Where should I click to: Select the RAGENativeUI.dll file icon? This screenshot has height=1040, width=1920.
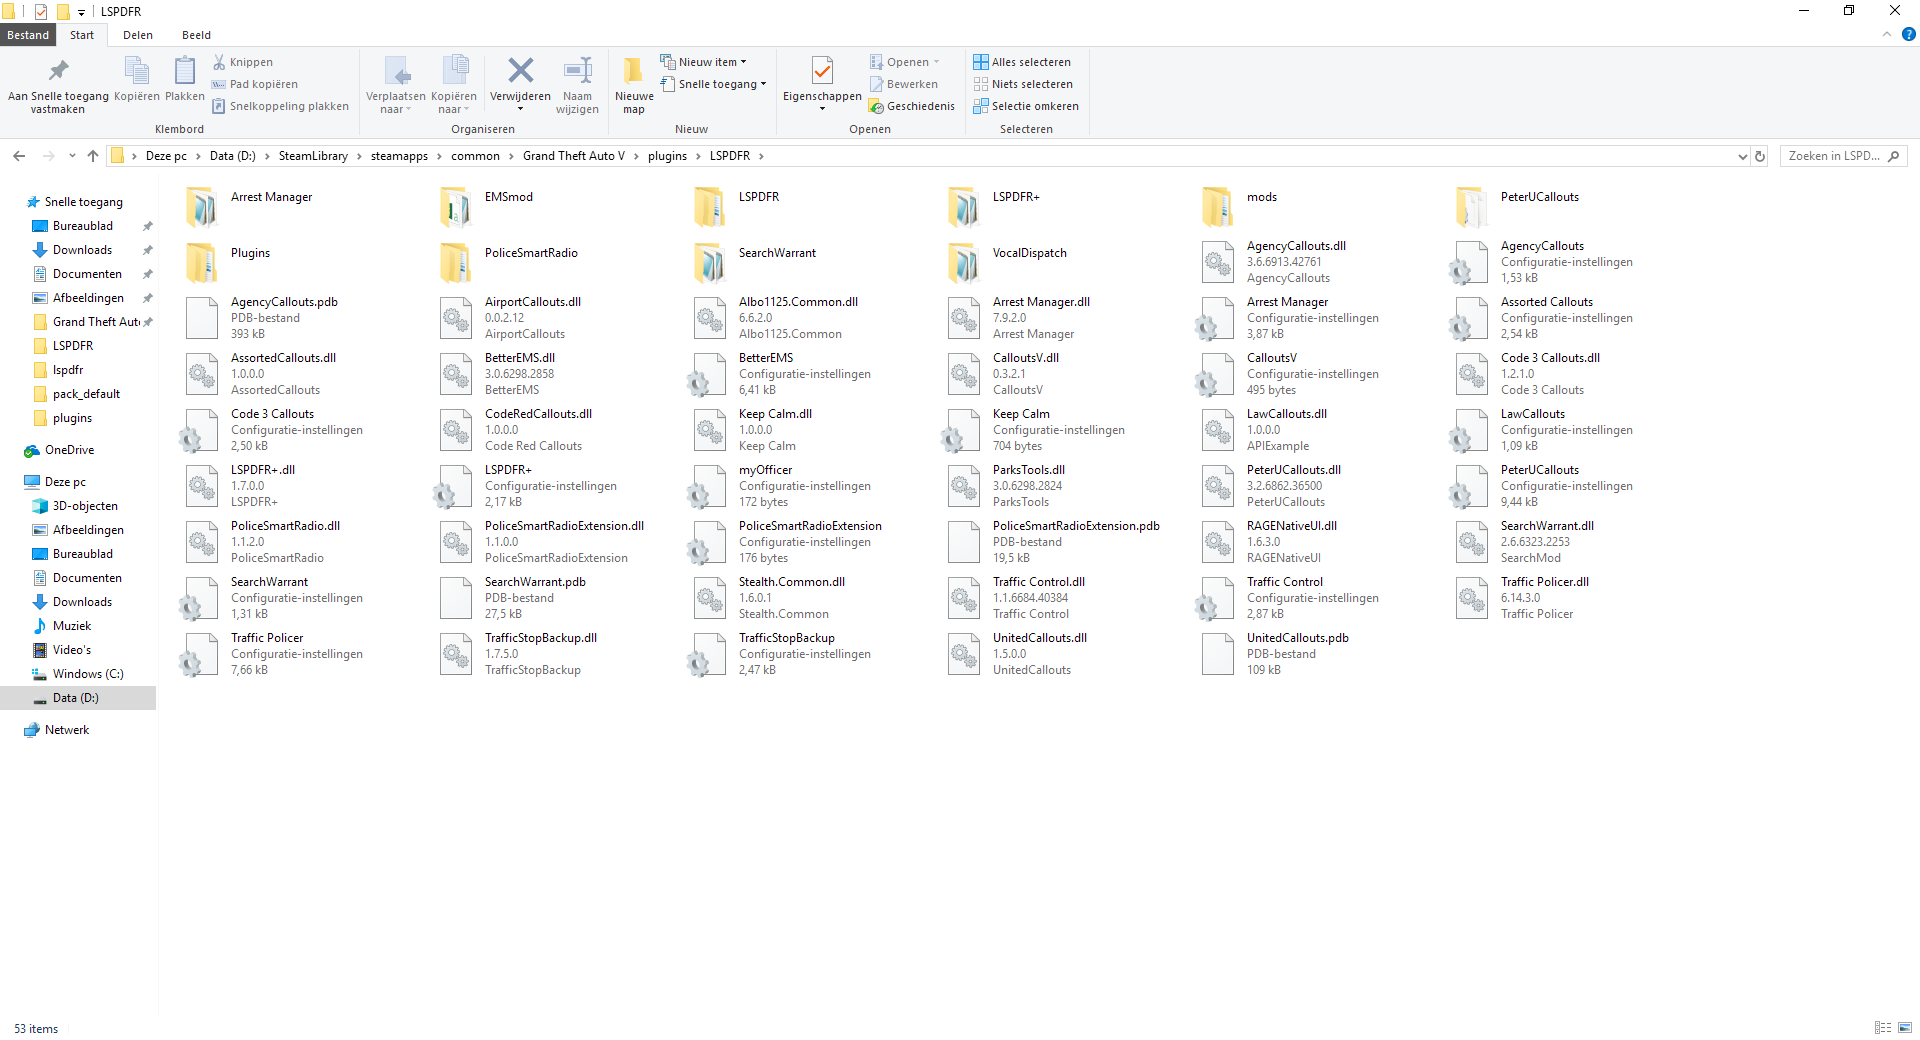pyautogui.click(x=1217, y=542)
